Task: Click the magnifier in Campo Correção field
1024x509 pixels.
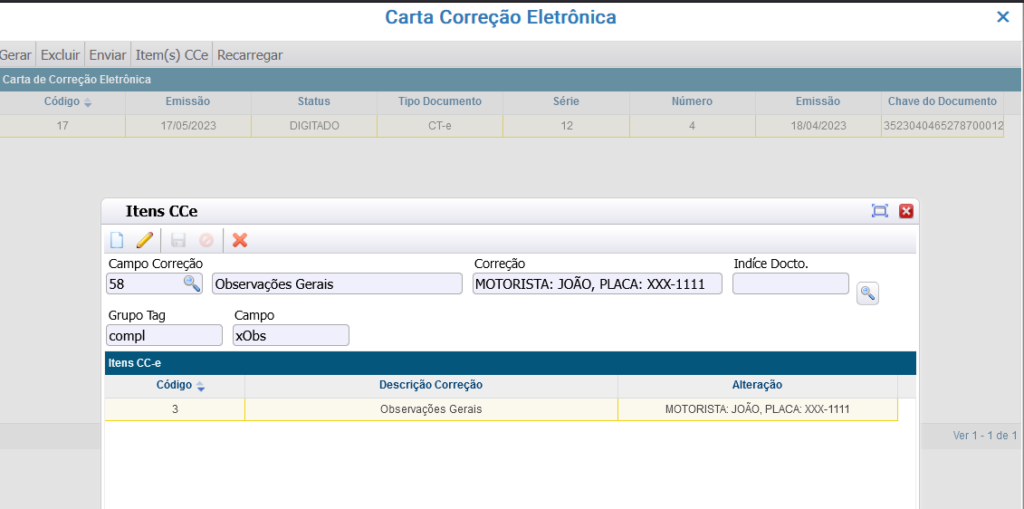Action: [x=191, y=284]
